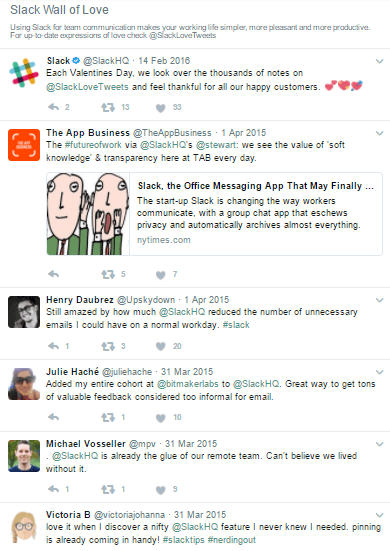Follow the #futureofwork hashtag link
390x551 pixels.
click(x=93, y=145)
